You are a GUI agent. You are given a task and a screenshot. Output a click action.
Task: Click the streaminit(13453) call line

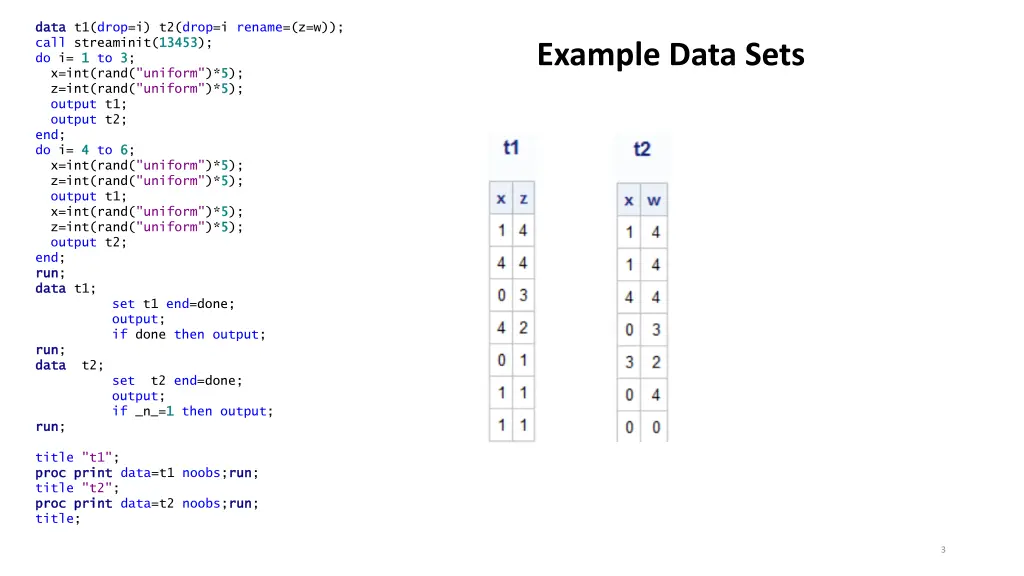tap(124, 42)
